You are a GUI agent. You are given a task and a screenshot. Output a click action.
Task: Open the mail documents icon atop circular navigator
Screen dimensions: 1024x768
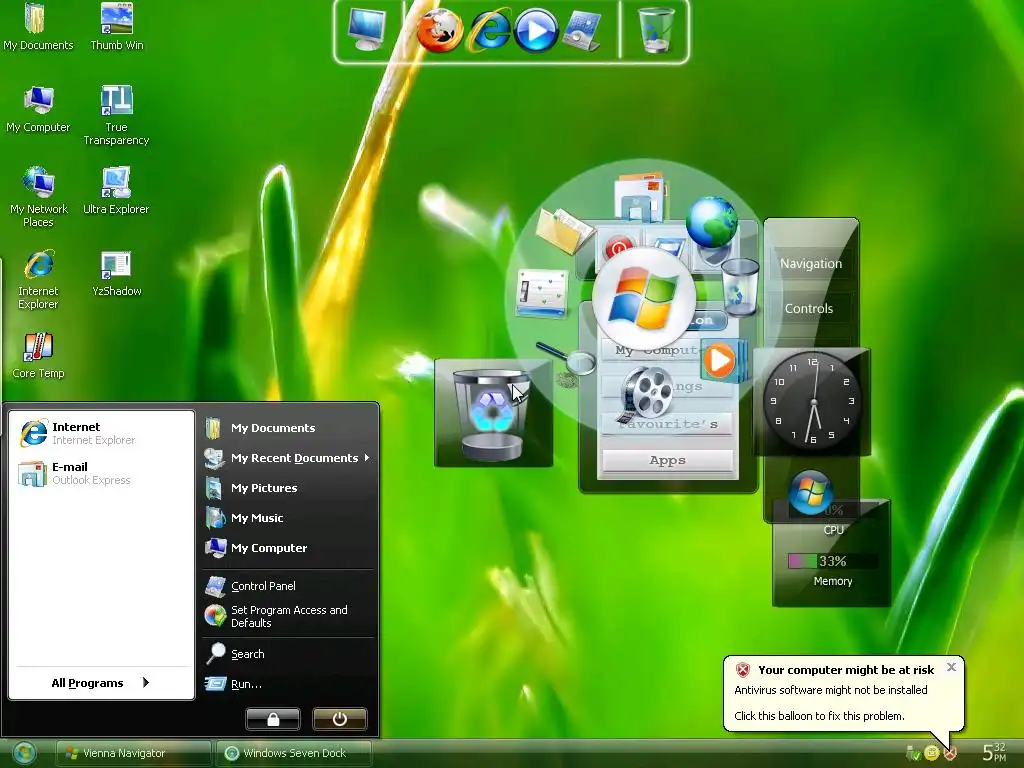pos(640,196)
